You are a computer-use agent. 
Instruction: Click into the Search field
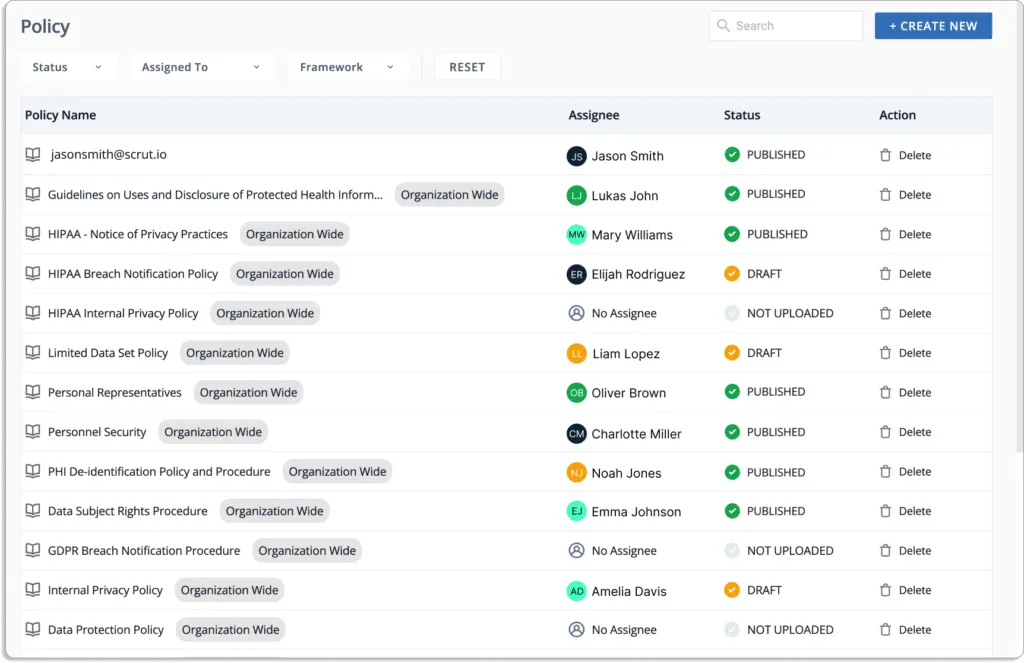click(786, 26)
